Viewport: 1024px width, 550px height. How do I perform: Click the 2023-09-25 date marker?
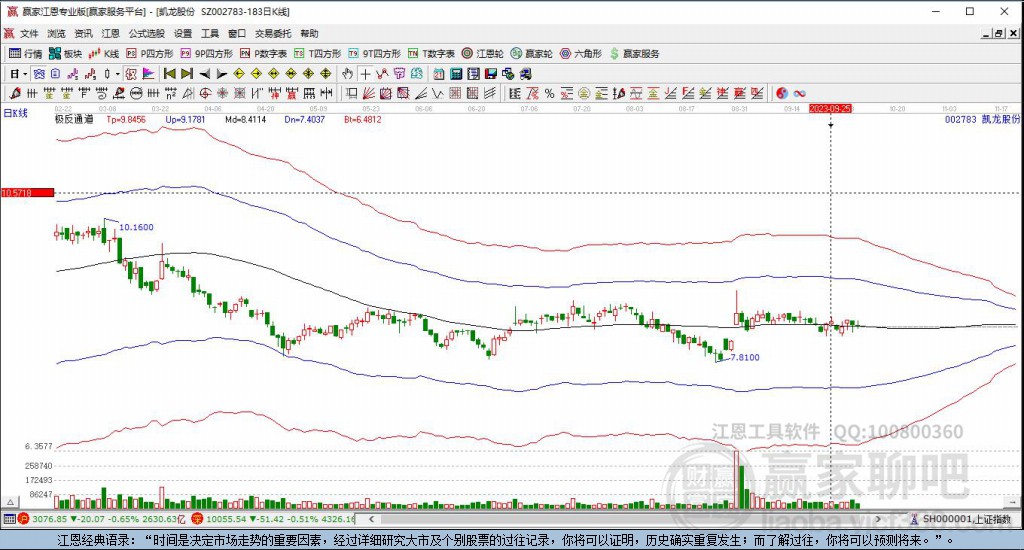pos(831,108)
